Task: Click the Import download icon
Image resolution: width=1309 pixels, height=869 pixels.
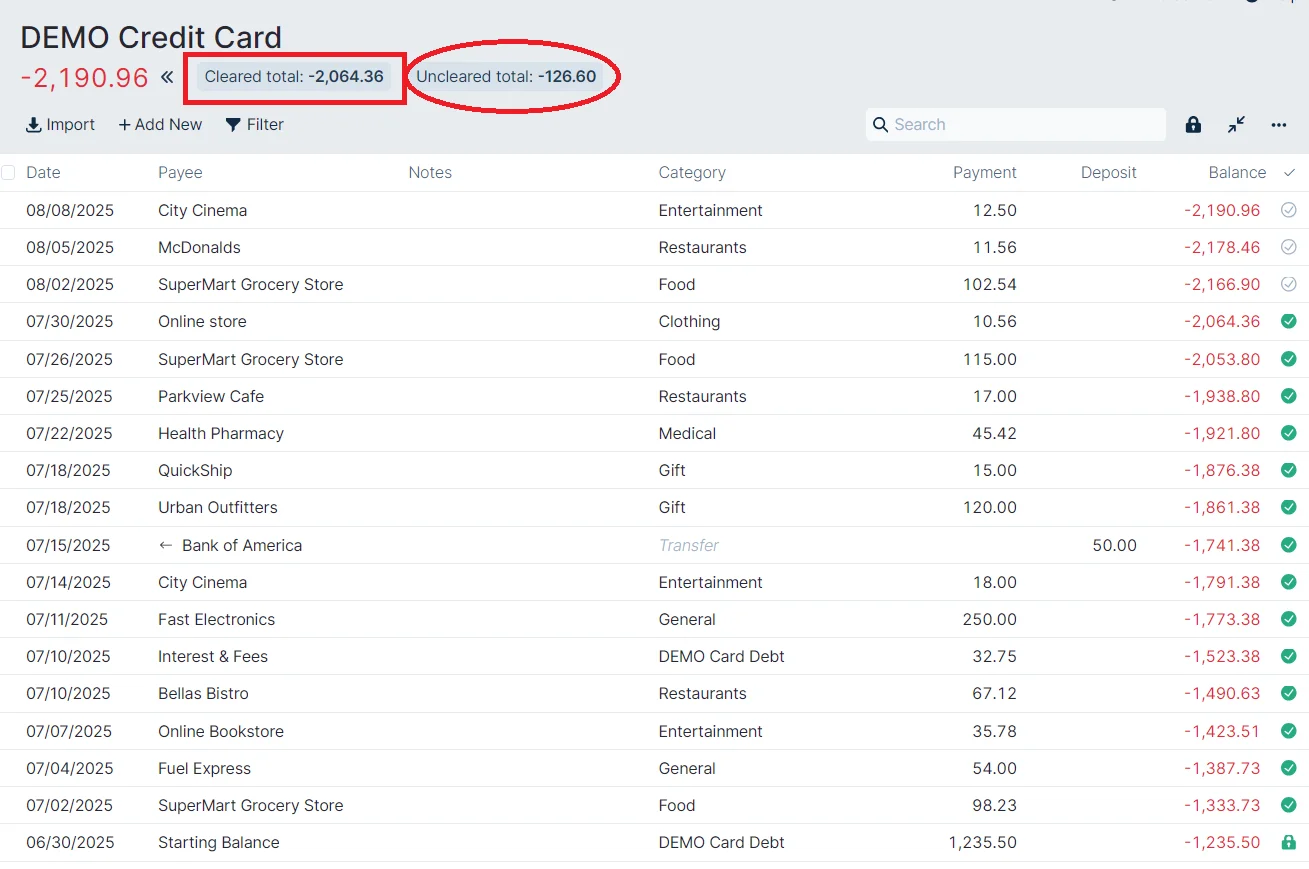Action: point(34,125)
